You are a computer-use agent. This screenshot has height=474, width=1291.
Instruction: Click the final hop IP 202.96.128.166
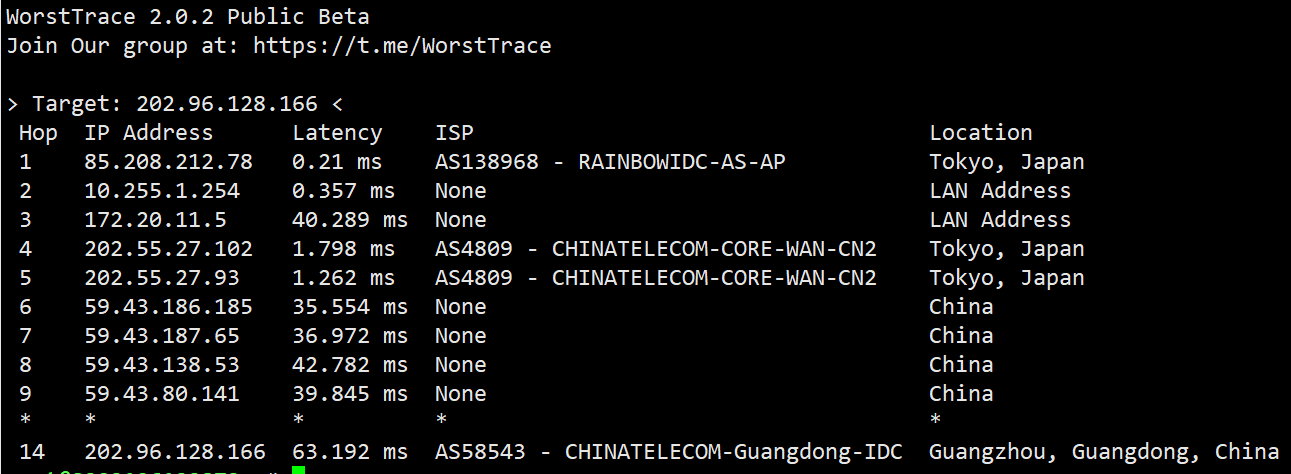coord(175,452)
